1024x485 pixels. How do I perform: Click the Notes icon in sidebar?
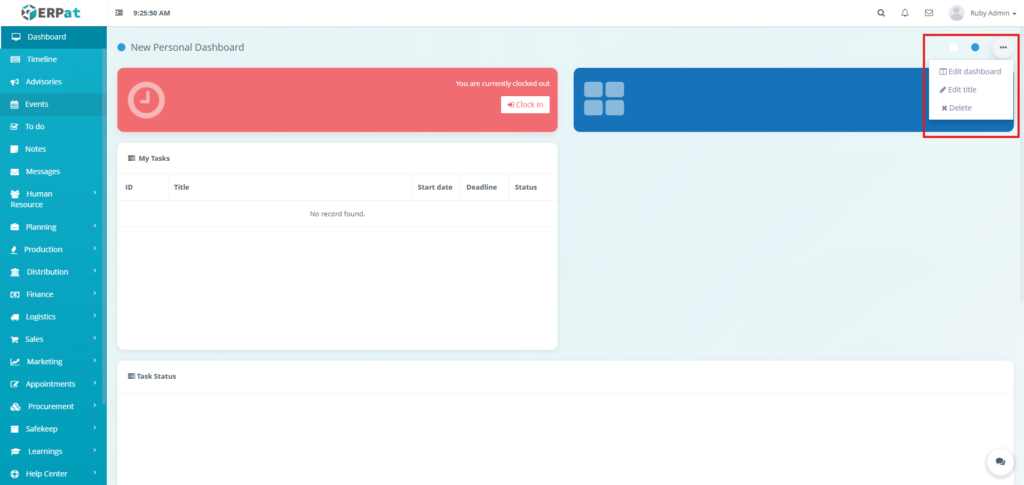pyautogui.click(x=14, y=149)
